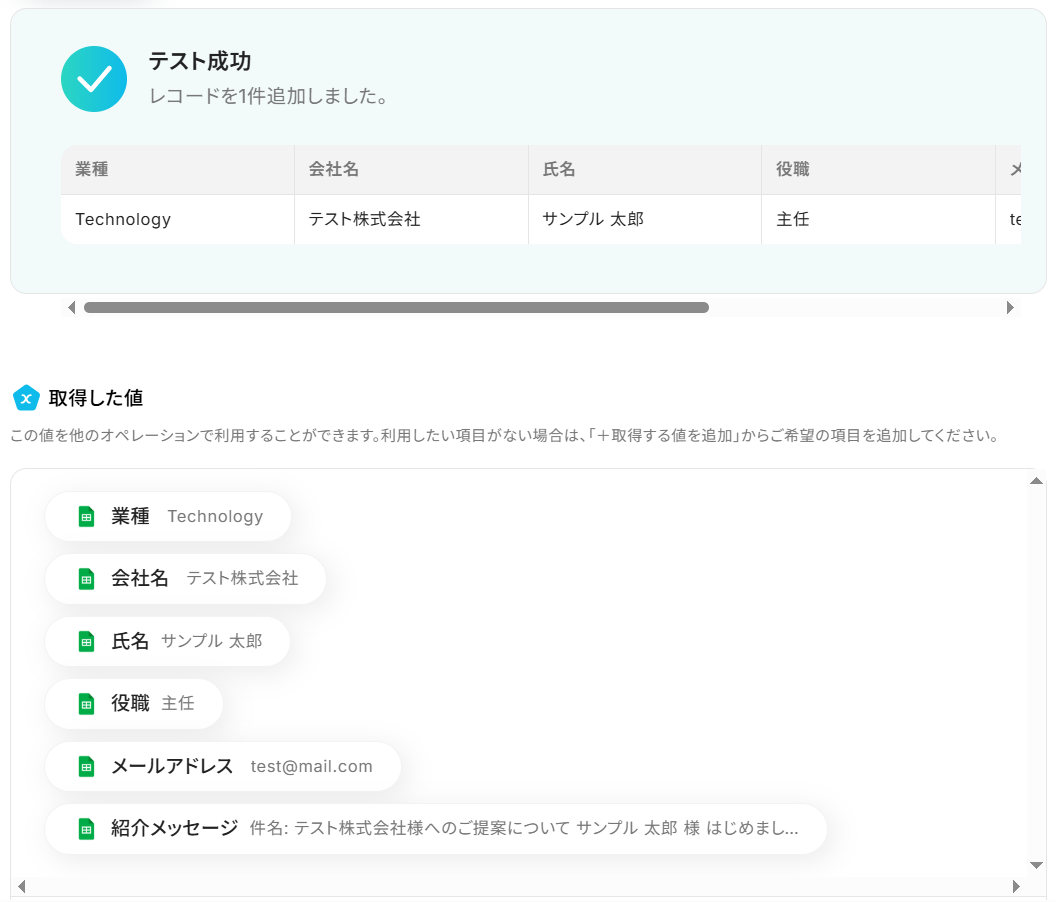Click the Sheets icon beside 氏名
The height and width of the screenshot is (902, 1056).
tap(86, 641)
